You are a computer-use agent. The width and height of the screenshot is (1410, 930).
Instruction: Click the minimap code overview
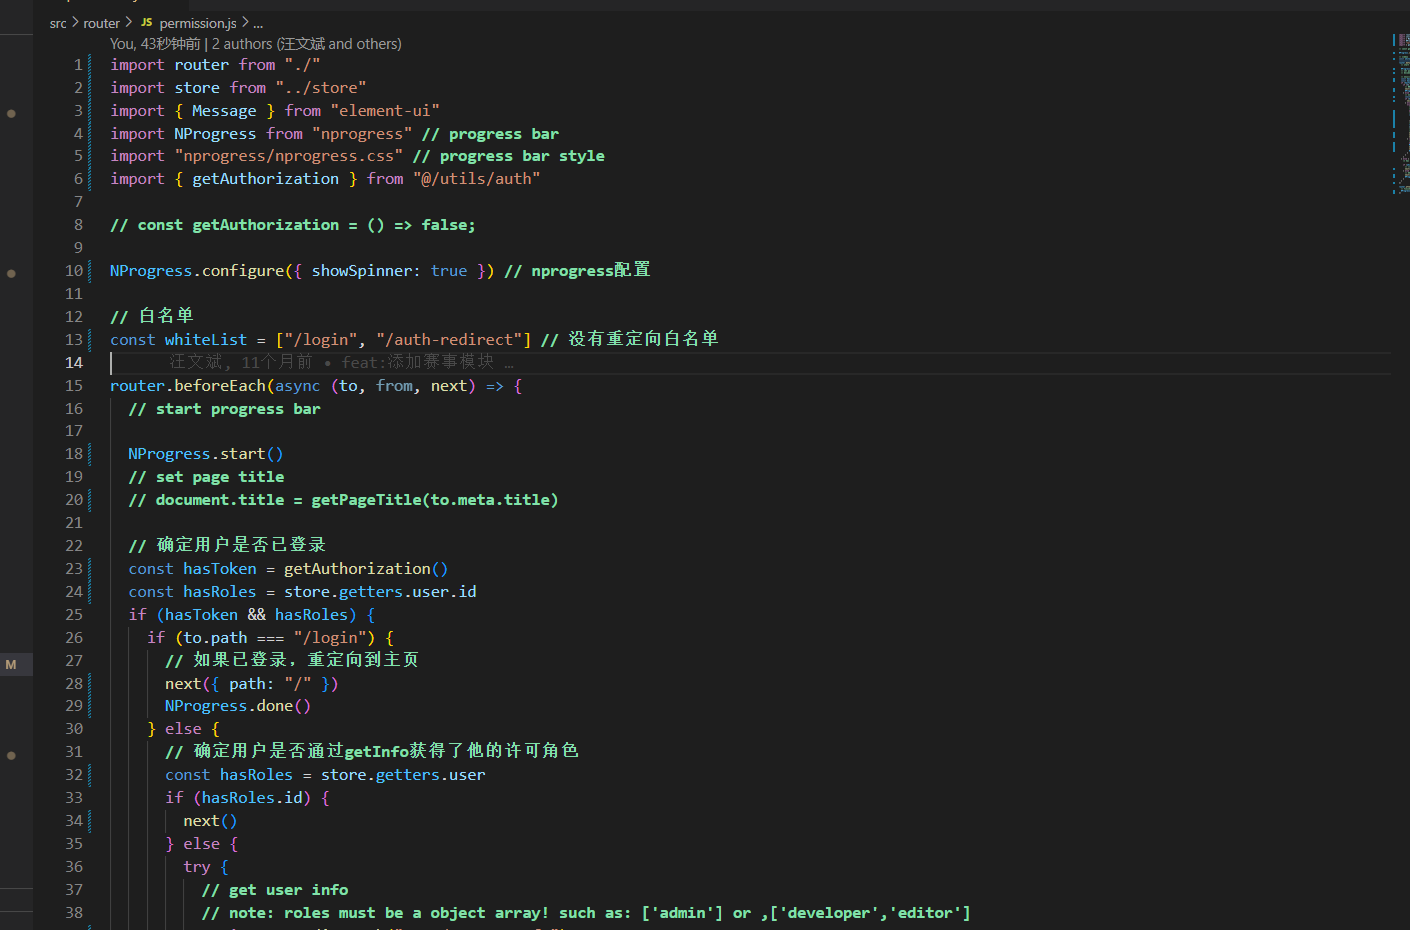point(1401,113)
